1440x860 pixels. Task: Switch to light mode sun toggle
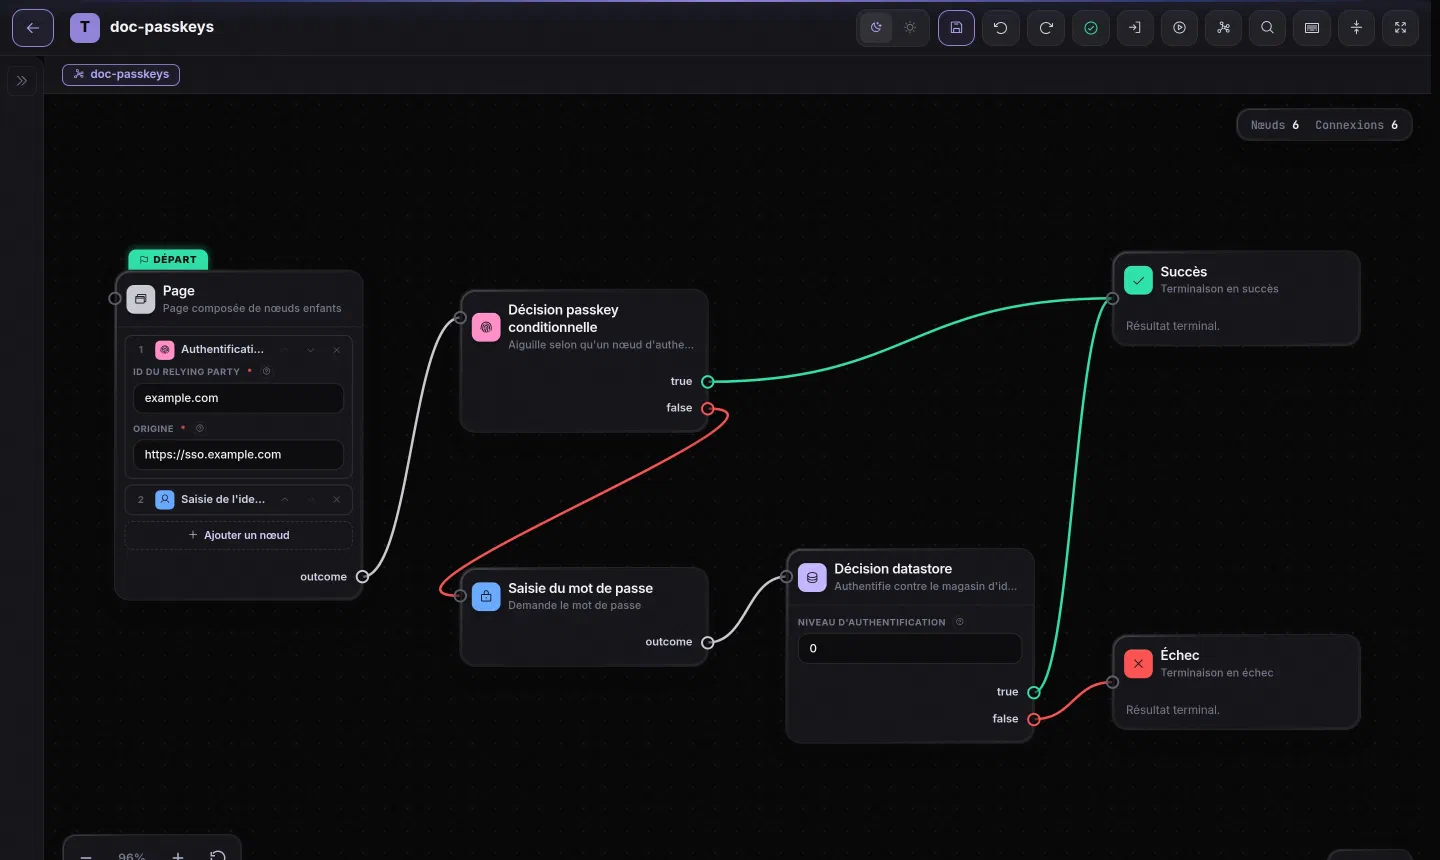910,28
